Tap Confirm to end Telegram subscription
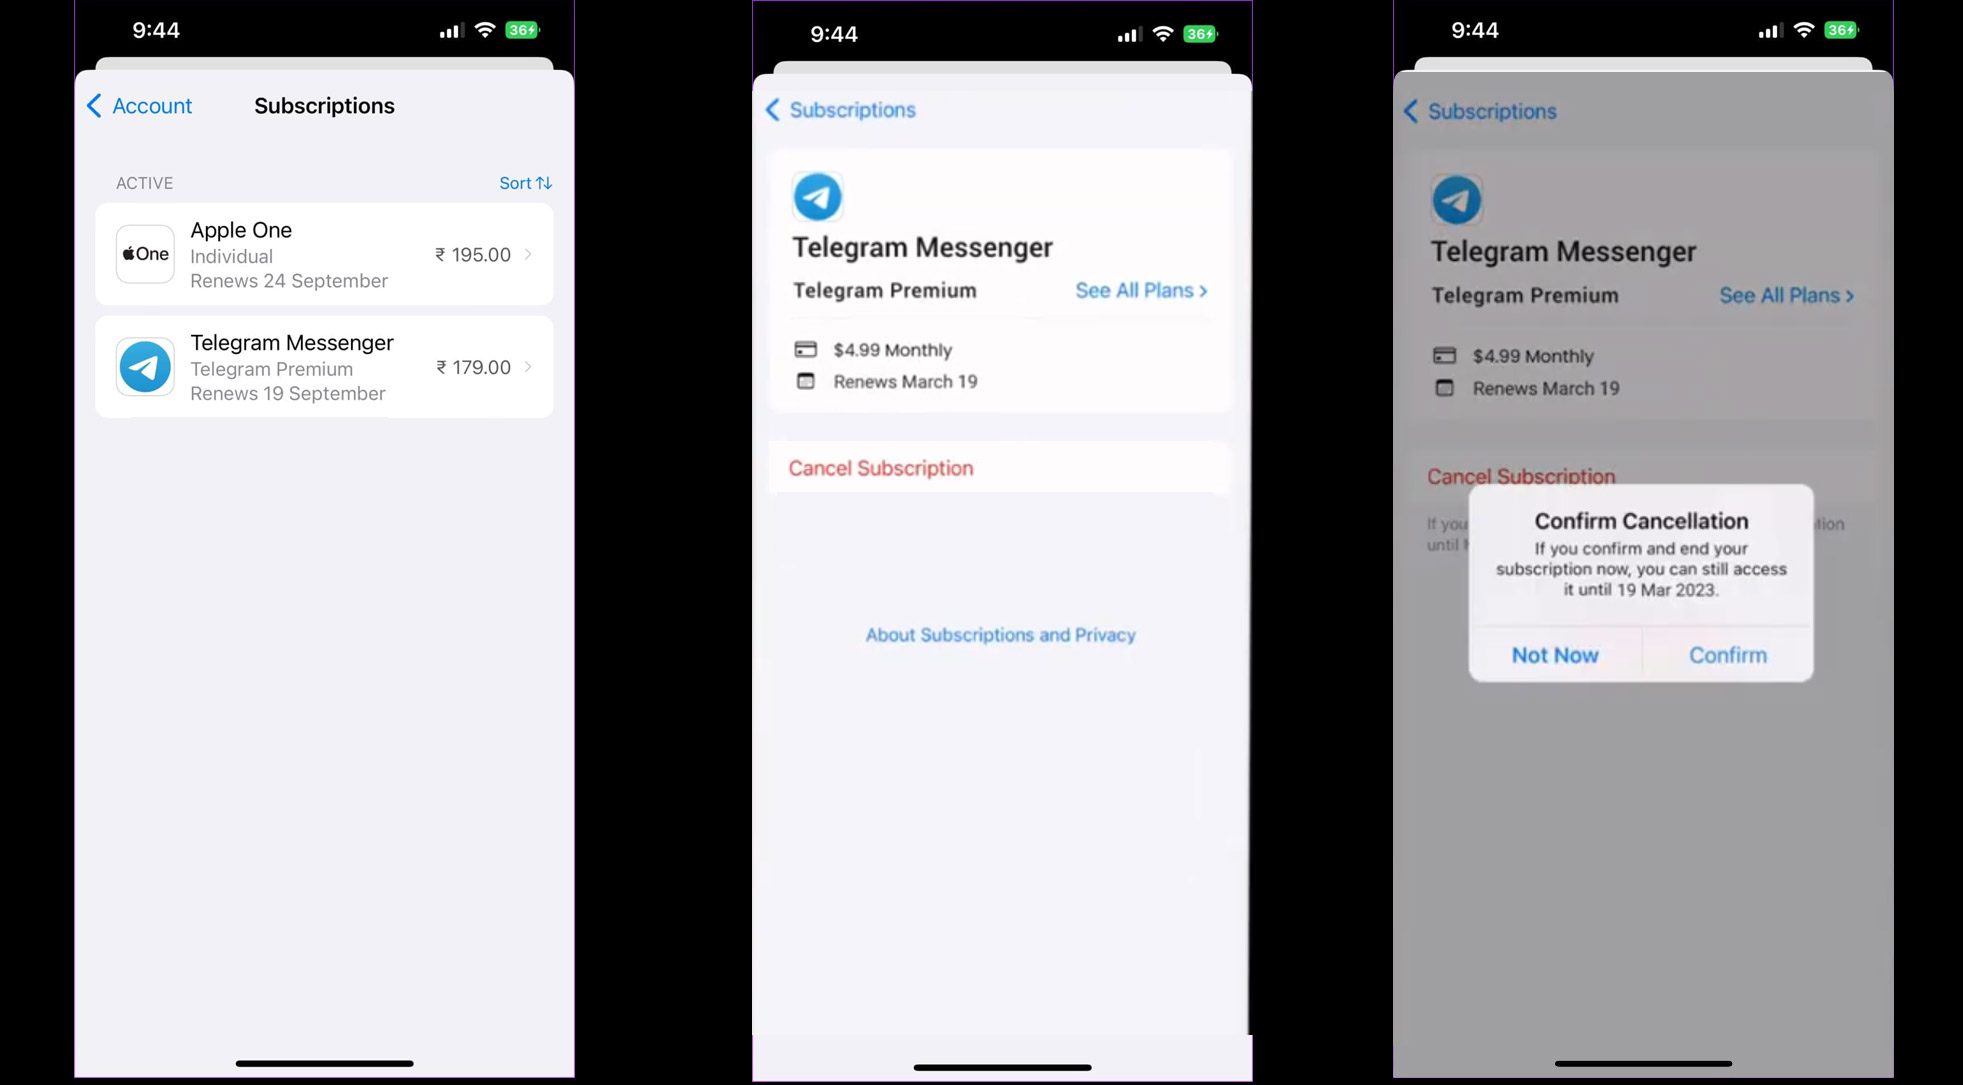Screen dimensions: 1963x1085 pyautogui.click(x=1728, y=653)
